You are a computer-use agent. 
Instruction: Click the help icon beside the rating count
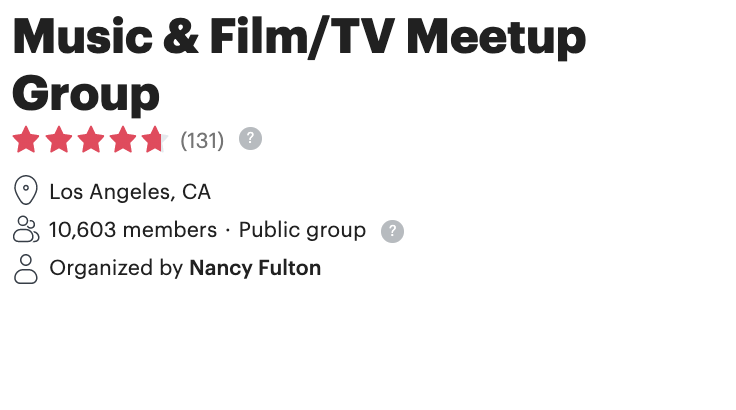250,139
